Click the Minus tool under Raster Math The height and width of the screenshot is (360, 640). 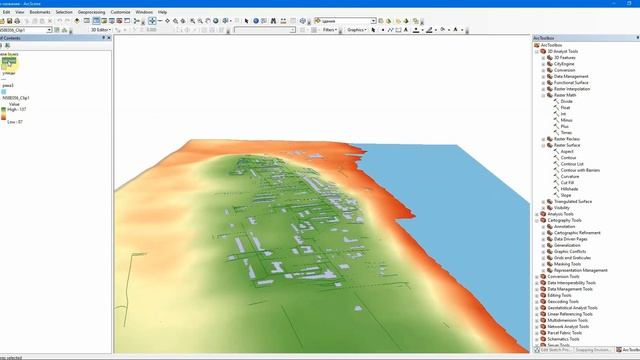(x=567, y=120)
